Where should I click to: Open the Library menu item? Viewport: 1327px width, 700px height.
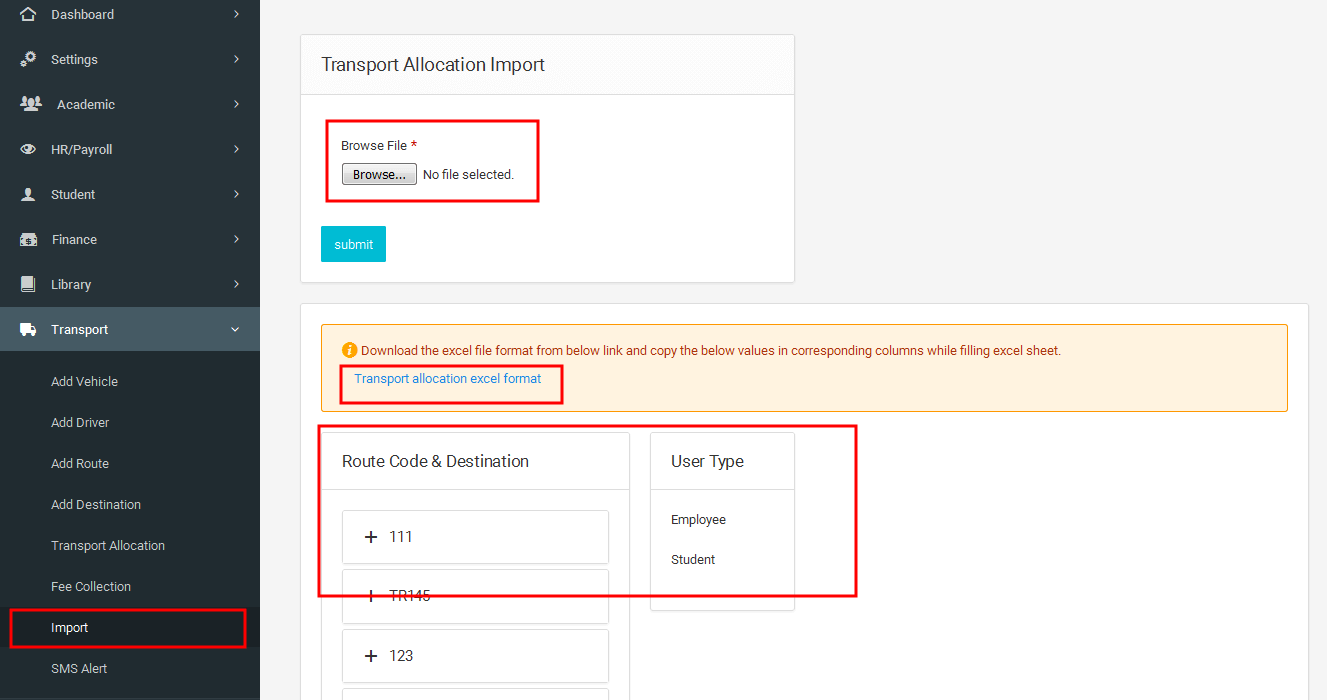click(130, 284)
